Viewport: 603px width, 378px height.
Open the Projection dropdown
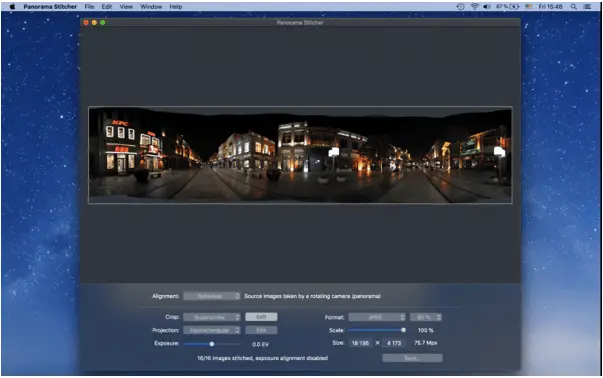212,330
